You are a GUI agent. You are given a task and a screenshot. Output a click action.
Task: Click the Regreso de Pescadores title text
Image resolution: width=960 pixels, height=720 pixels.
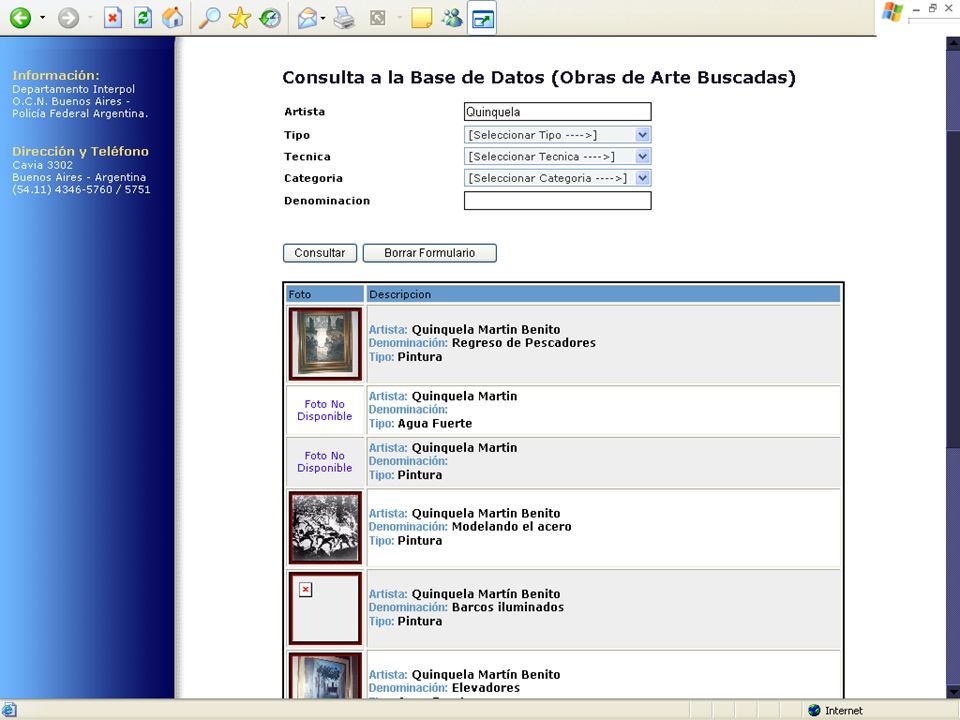[x=523, y=343]
